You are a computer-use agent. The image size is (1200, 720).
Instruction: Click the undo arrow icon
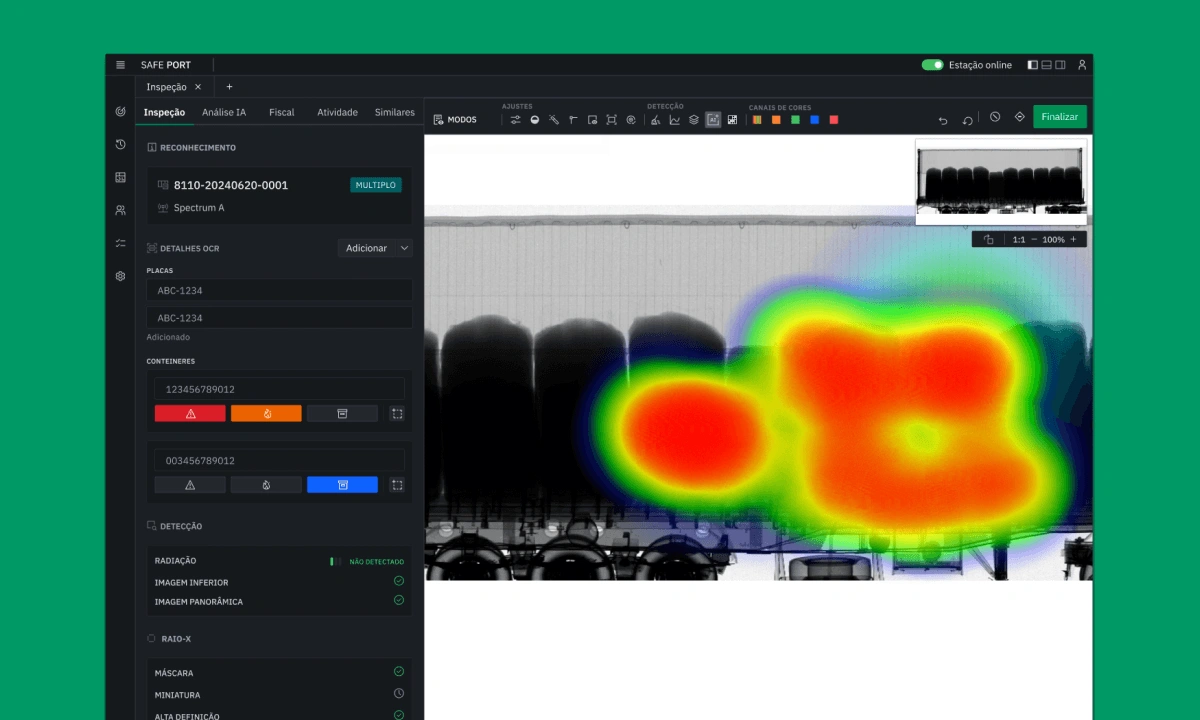pyautogui.click(x=943, y=120)
